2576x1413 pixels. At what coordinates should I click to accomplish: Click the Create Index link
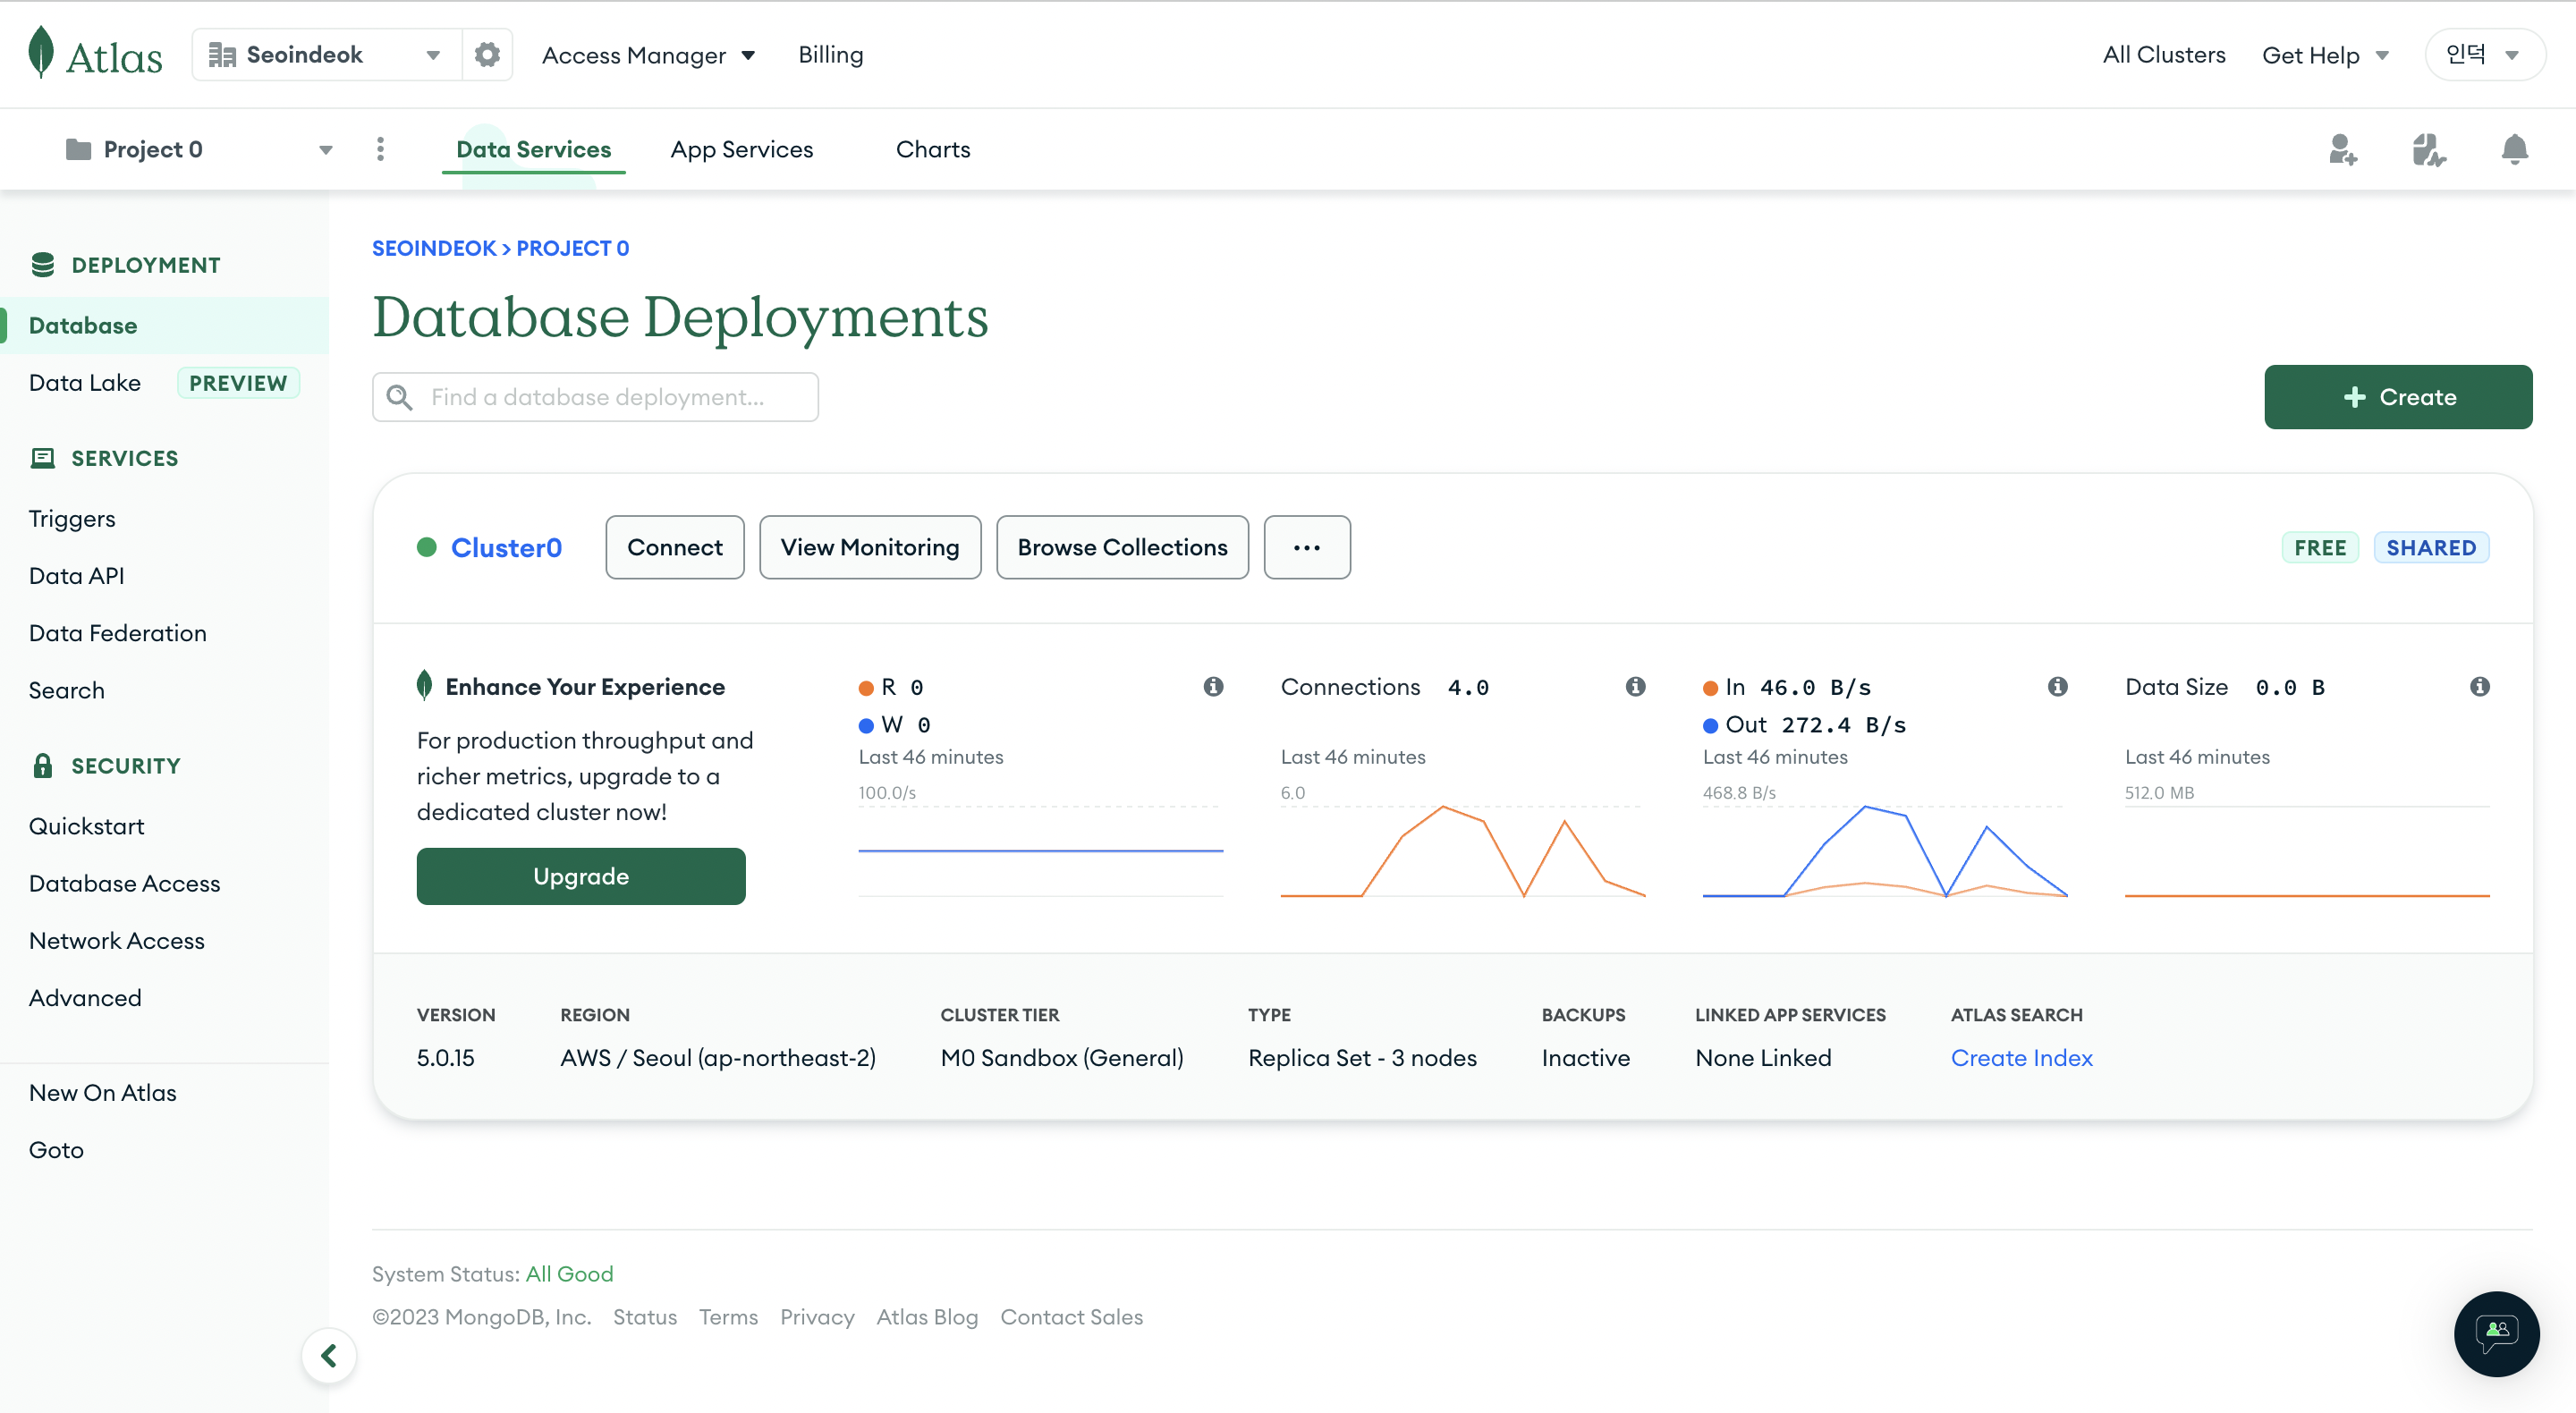pyautogui.click(x=2021, y=1057)
